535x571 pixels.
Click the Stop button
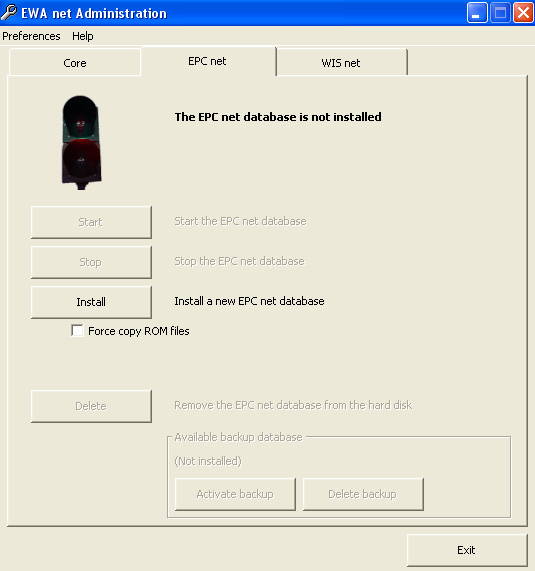[x=91, y=262]
